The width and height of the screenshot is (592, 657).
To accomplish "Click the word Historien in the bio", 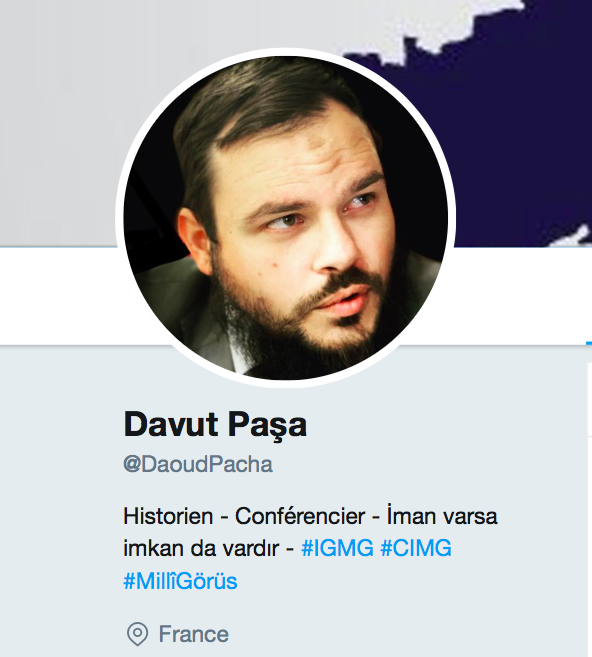I will tap(168, 516).
